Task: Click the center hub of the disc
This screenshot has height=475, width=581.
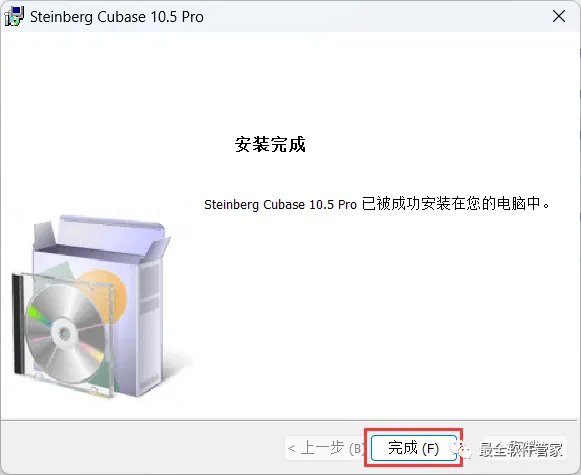Action: pos(64,333)
